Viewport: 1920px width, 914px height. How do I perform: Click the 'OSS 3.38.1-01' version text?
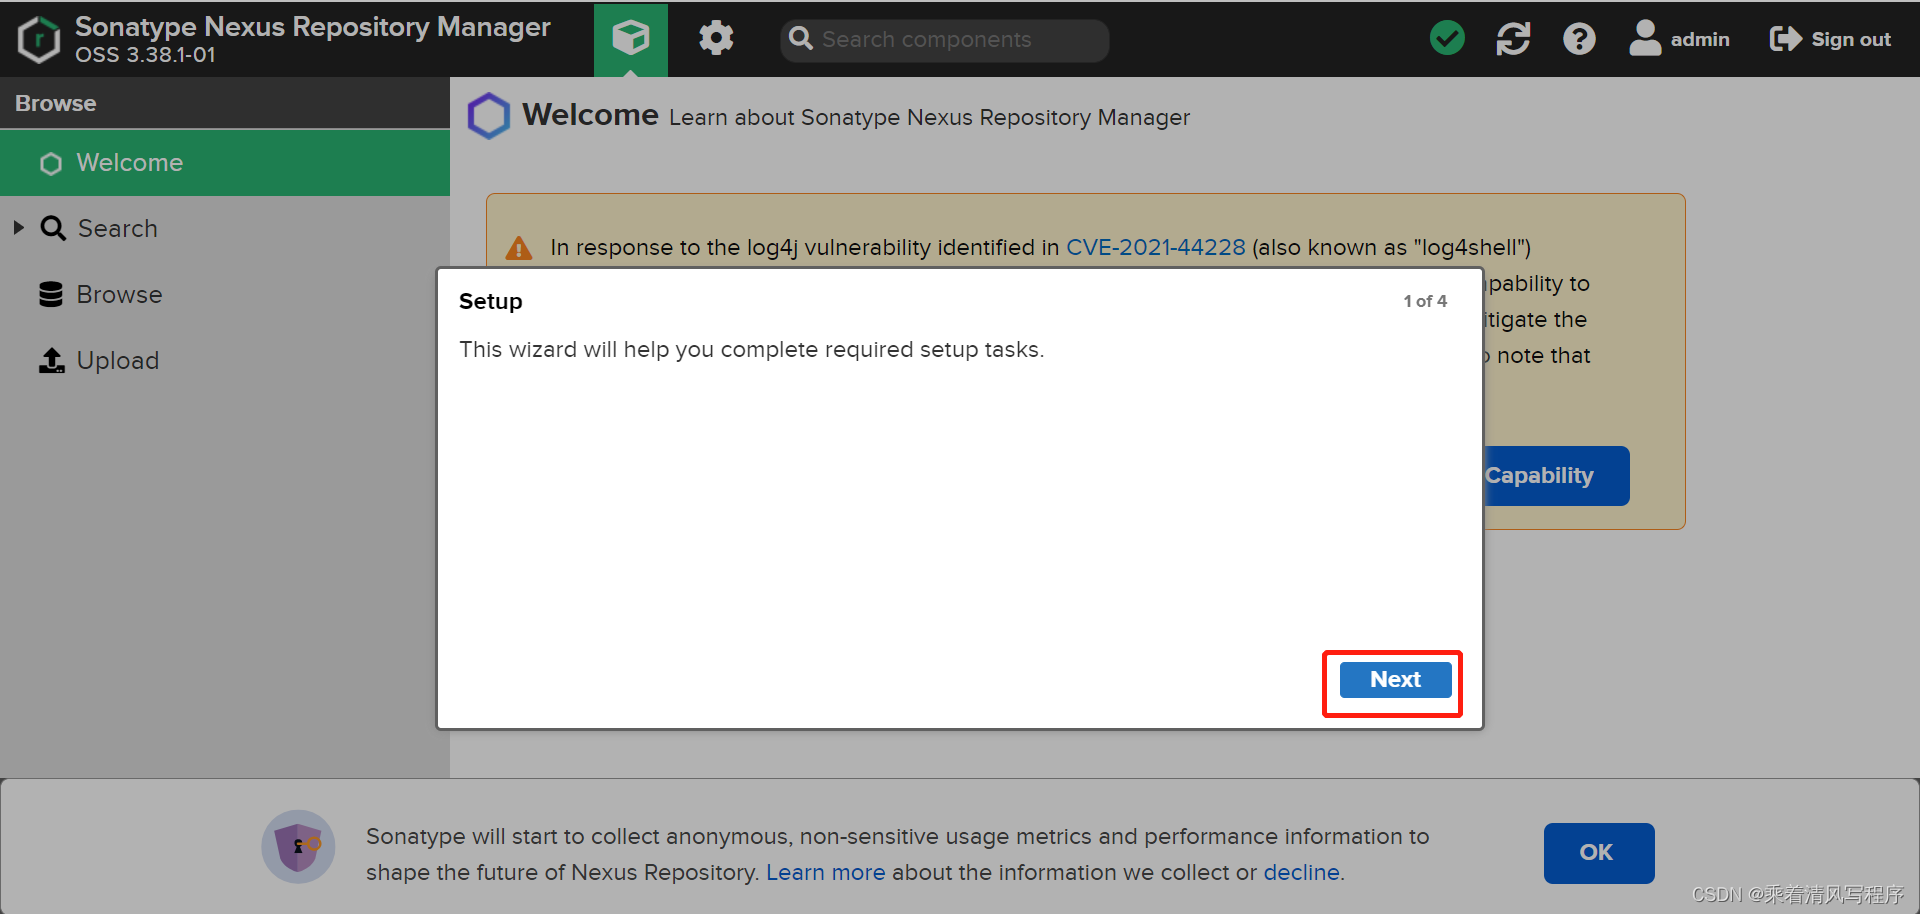pos(145,55)
